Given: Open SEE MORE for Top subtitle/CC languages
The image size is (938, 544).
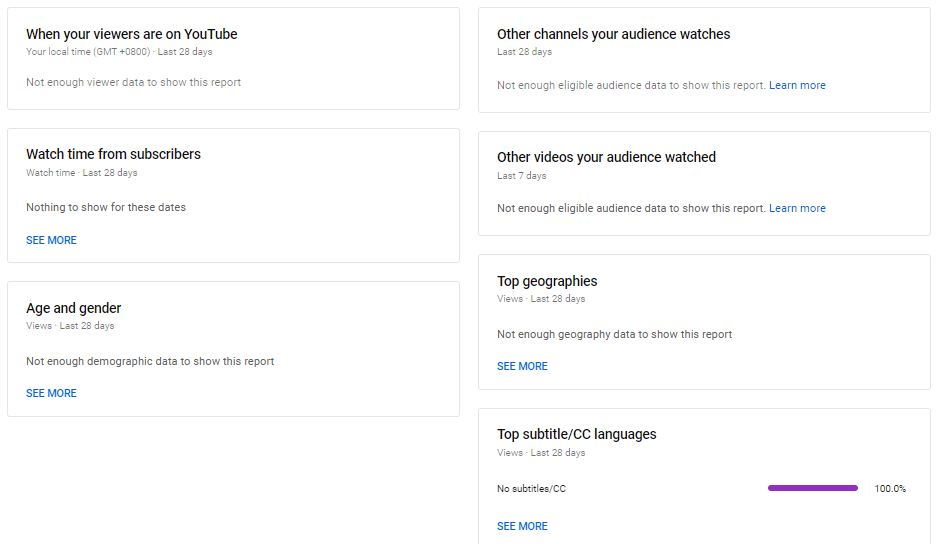Looking at the screenshot, I should click(x=522, y=526).
